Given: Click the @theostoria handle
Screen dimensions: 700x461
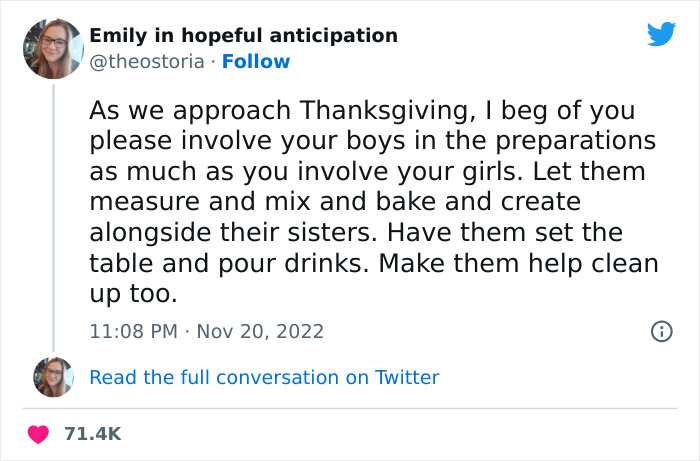Looking at the screenshot, I should (x=146, y=62).
